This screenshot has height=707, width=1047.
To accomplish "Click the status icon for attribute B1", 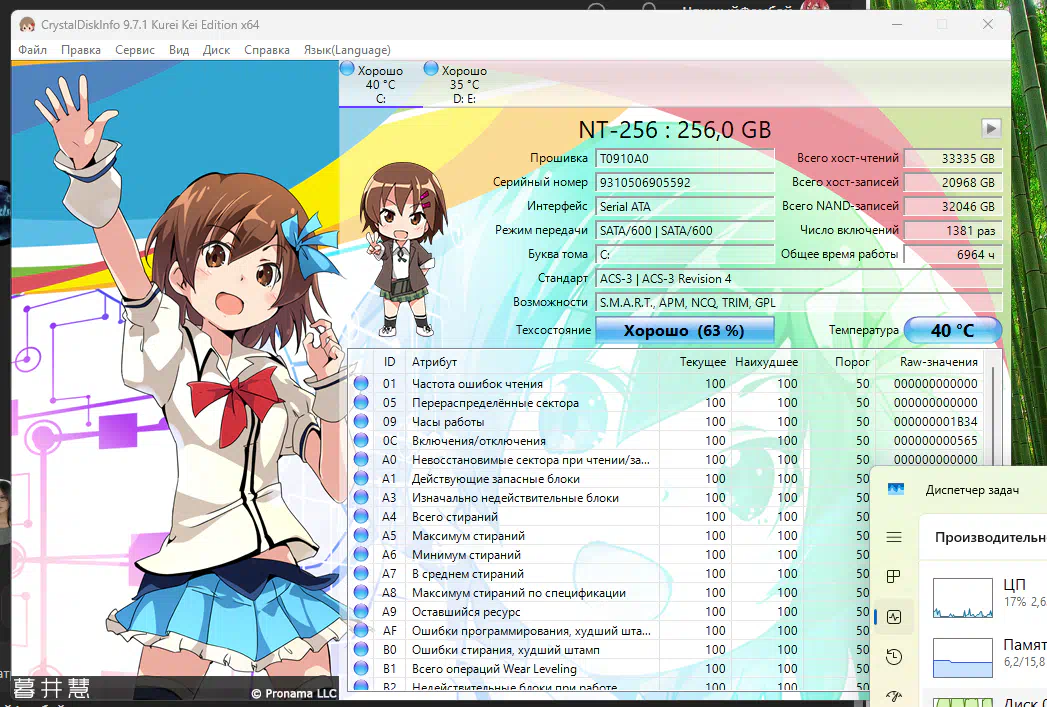I will [361, 668].
